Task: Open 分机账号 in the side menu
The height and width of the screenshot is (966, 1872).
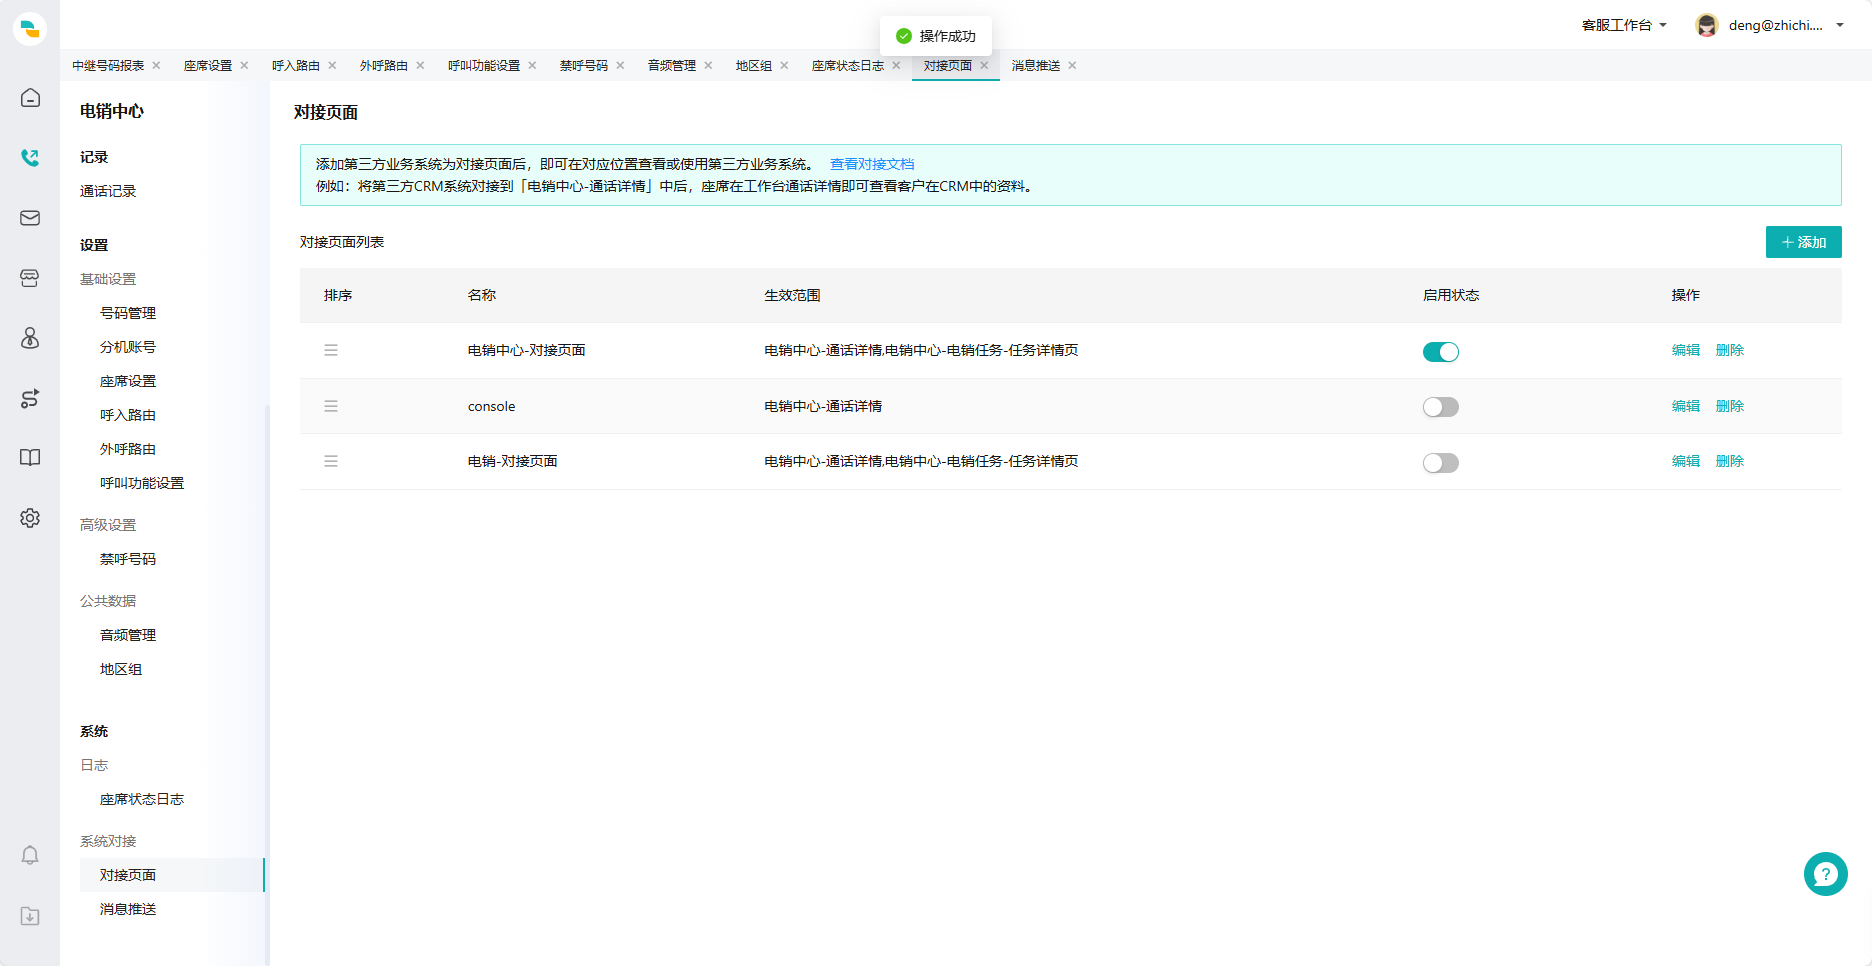Action: tap(128, 347)
